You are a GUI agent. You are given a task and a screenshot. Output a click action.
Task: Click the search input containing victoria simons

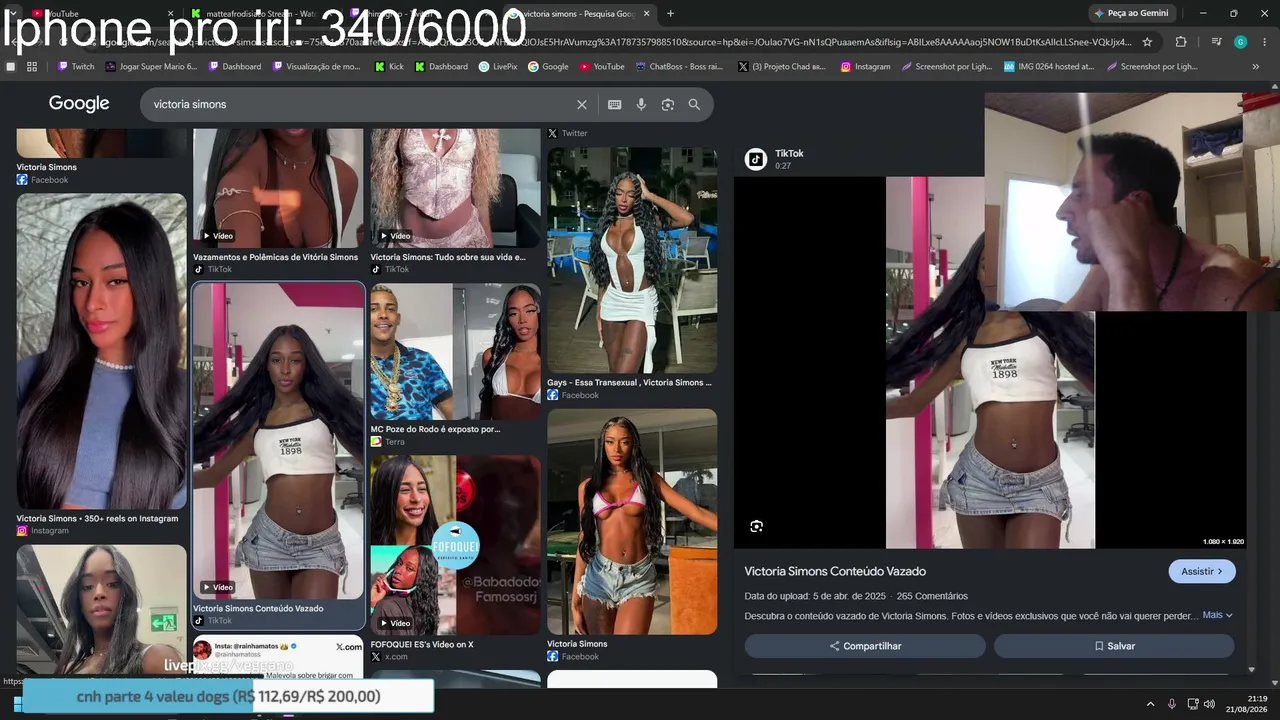tap(360, 104)
